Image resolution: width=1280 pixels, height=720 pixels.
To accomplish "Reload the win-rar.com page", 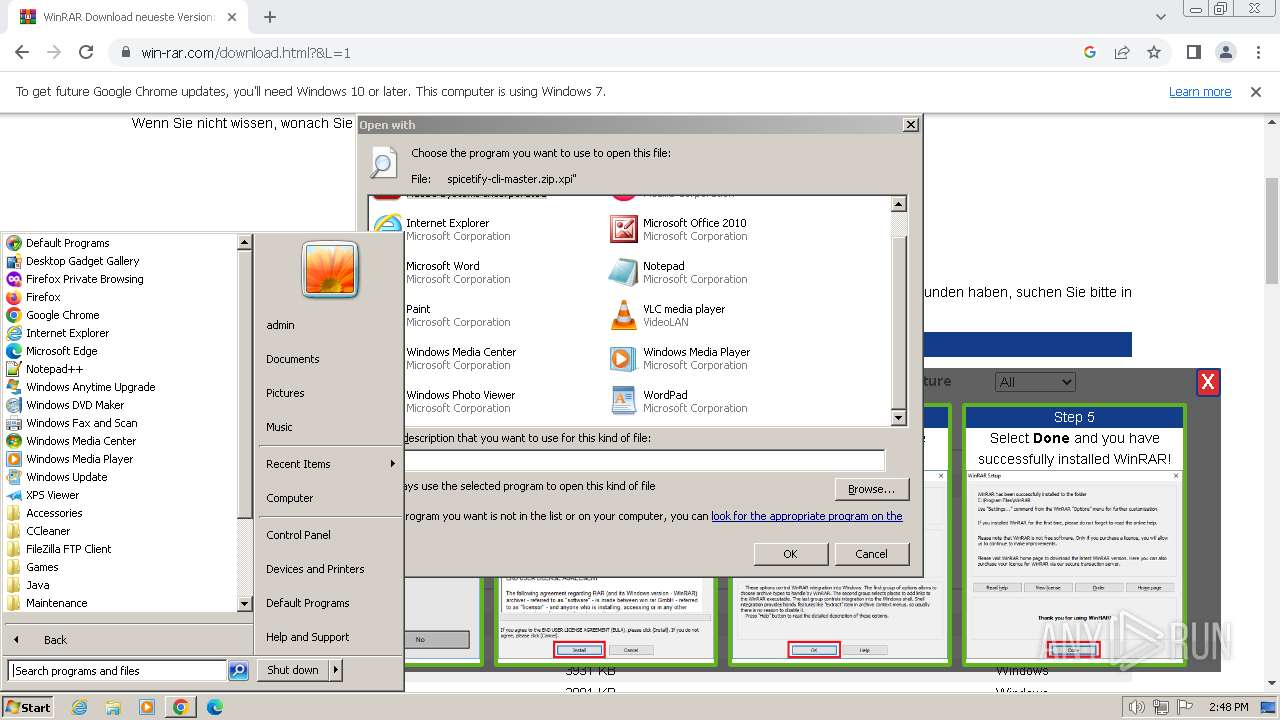I will pyautogui.click(x=86, y=52).
